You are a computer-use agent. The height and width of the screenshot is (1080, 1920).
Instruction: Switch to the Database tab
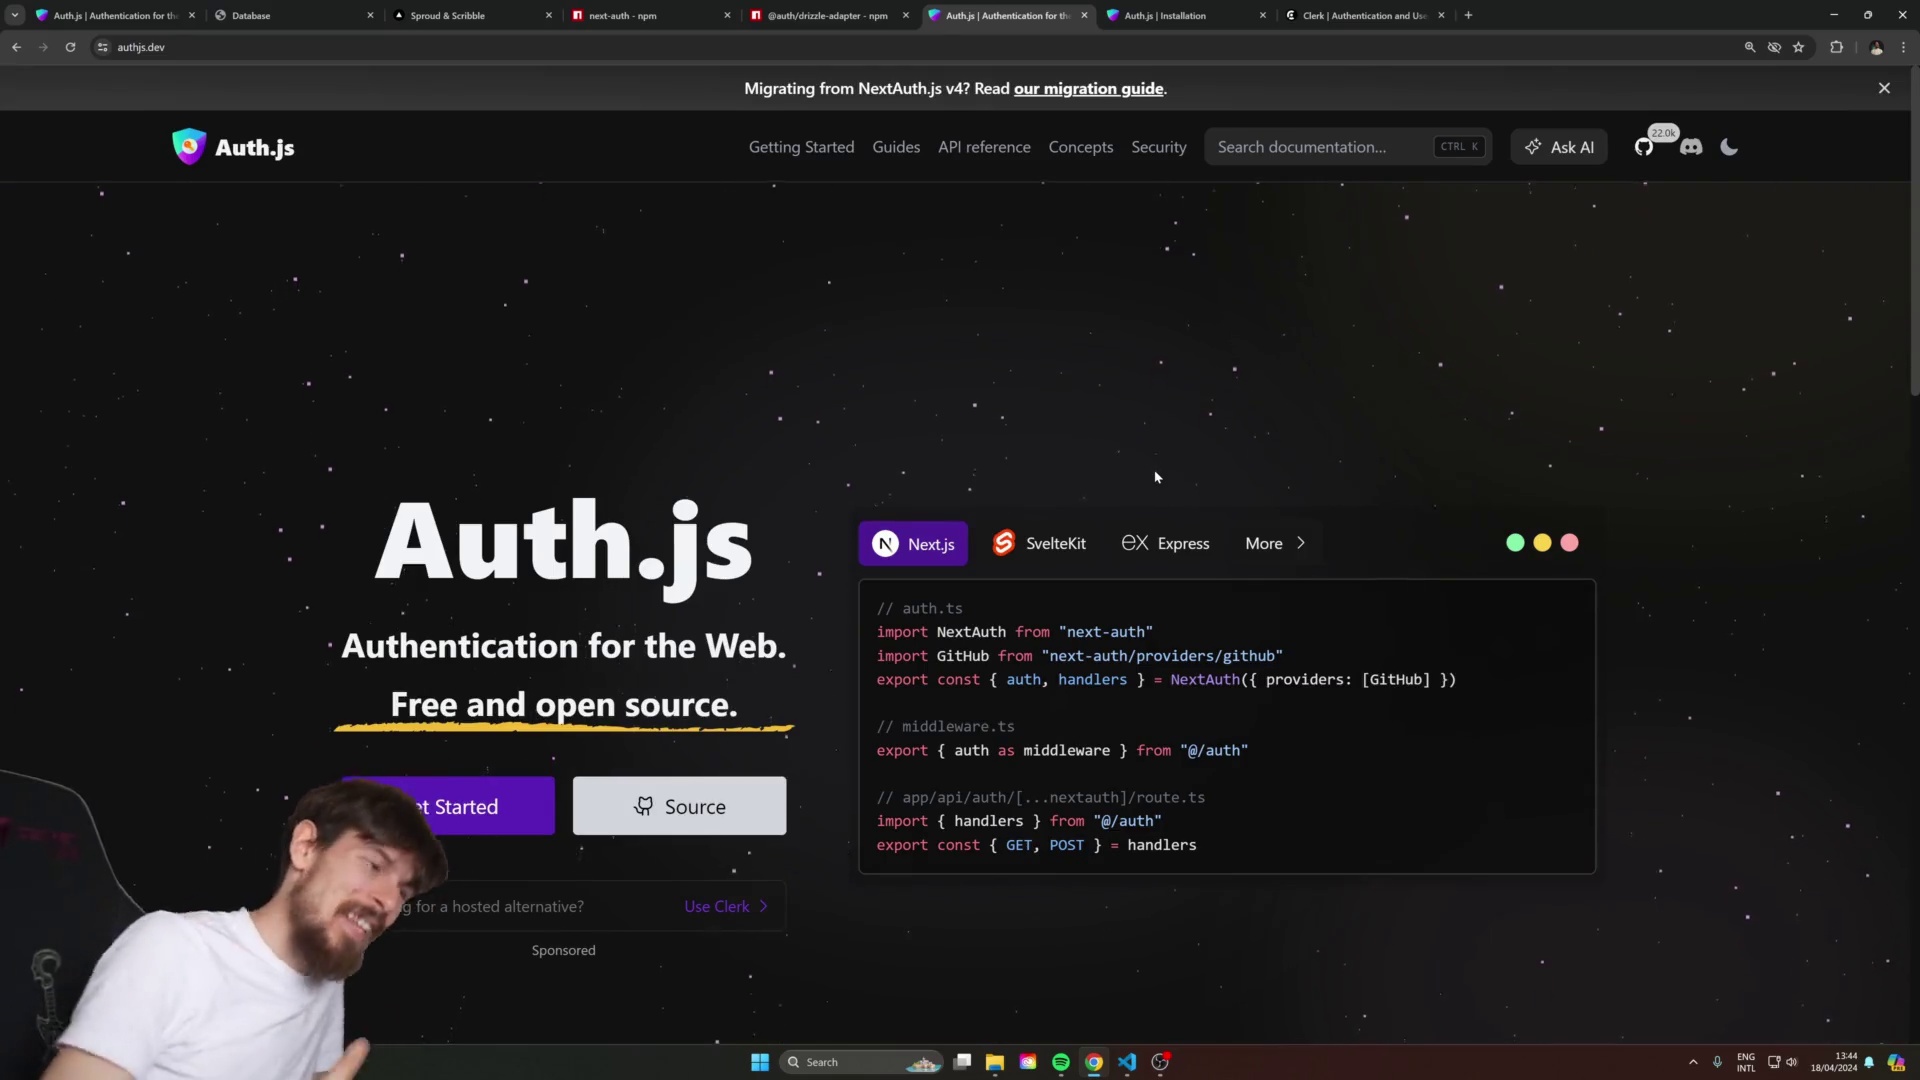290,15
